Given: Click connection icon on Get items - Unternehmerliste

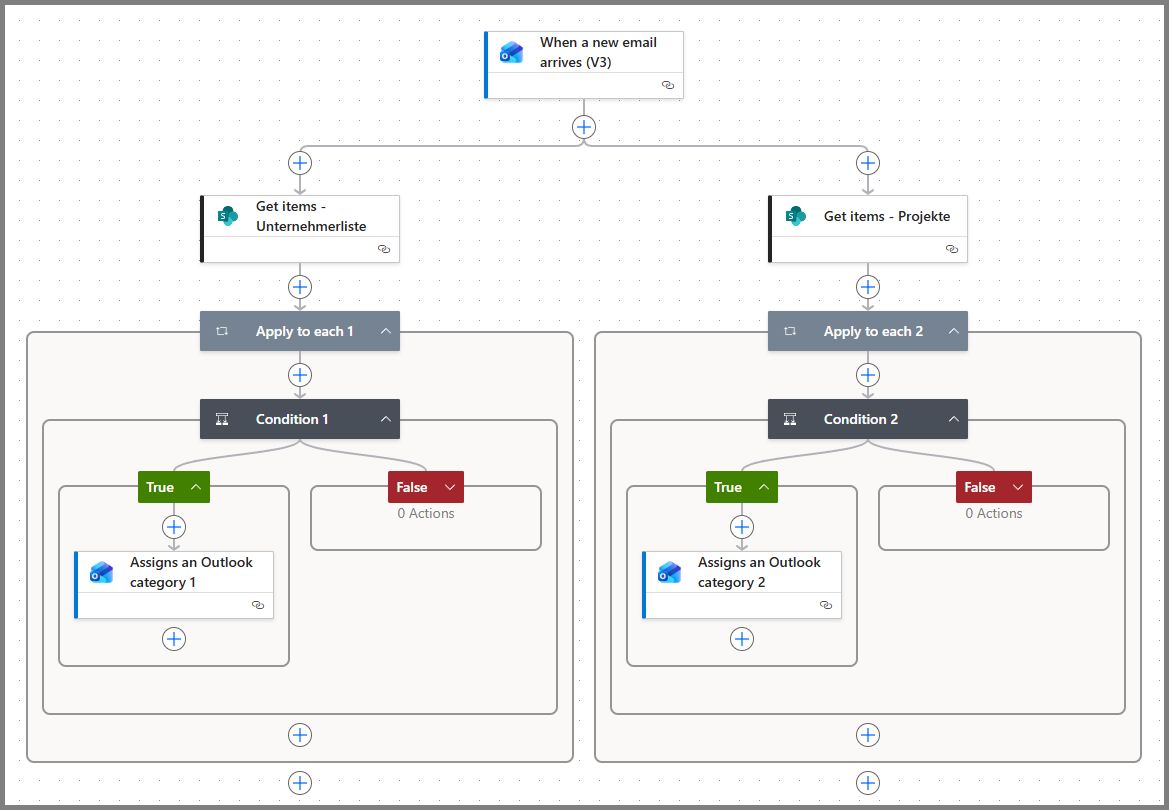Looking at the screenshot, I should [x=384, y=249].
